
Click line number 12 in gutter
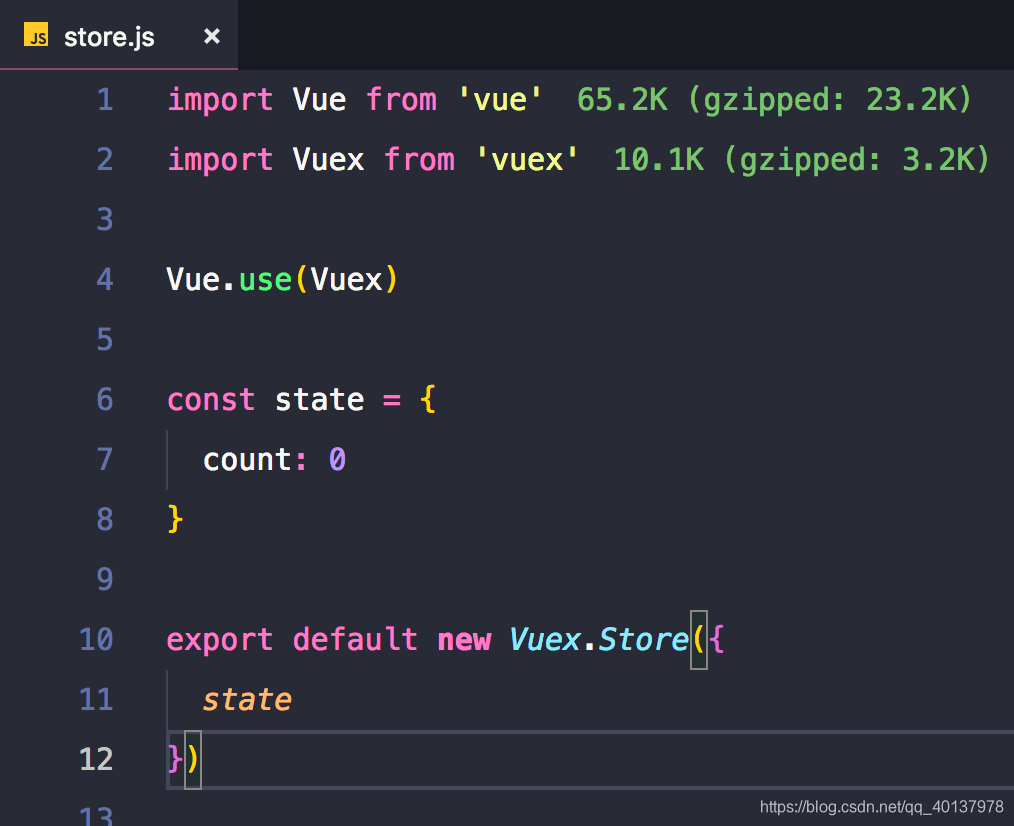coord(96,759)
